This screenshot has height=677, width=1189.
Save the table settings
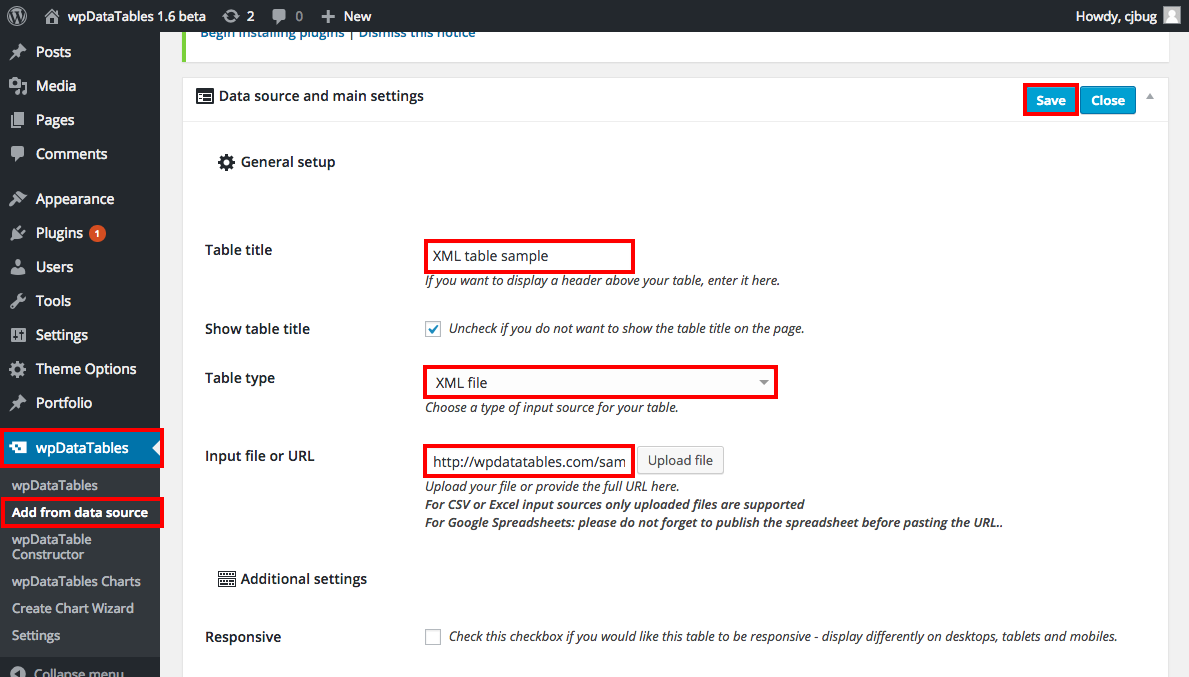[x=1050, y=100]
